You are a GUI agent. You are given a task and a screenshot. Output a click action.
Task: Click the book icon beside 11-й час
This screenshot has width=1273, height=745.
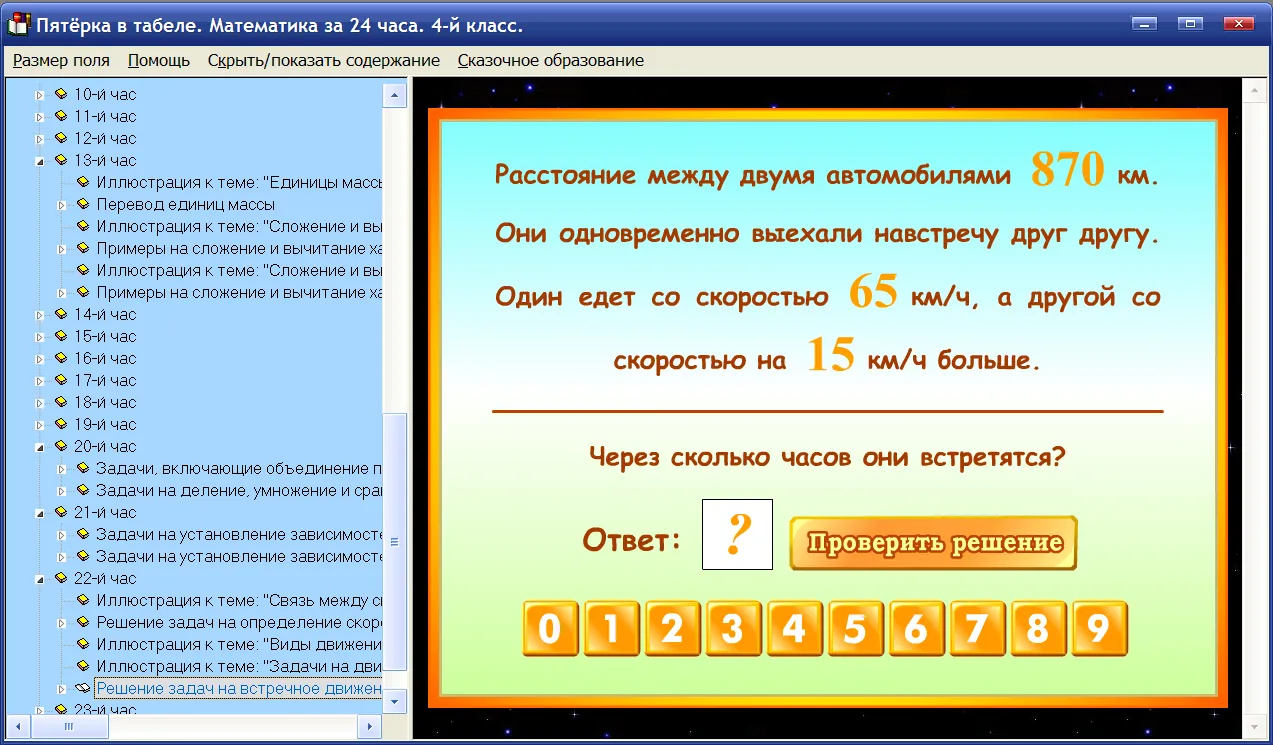(60, 116)
